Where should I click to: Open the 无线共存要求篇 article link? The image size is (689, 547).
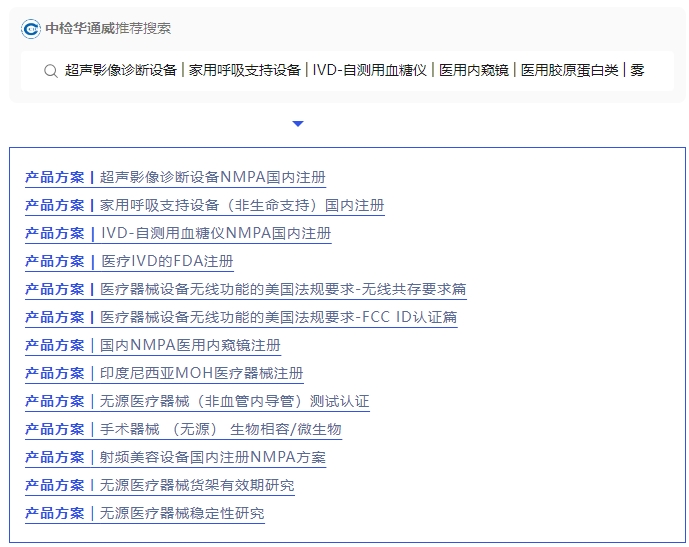coord(283,289)
